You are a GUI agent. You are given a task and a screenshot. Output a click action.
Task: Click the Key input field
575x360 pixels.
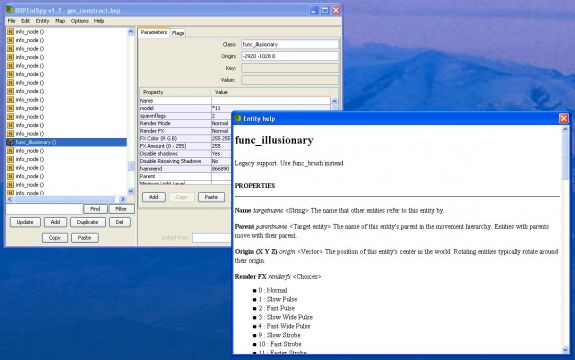coord(290,68)
